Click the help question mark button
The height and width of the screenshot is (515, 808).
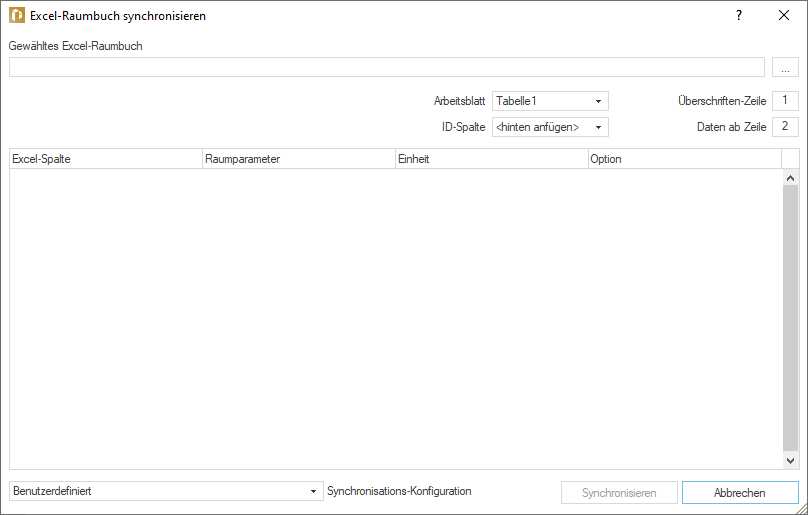point(739,15)
